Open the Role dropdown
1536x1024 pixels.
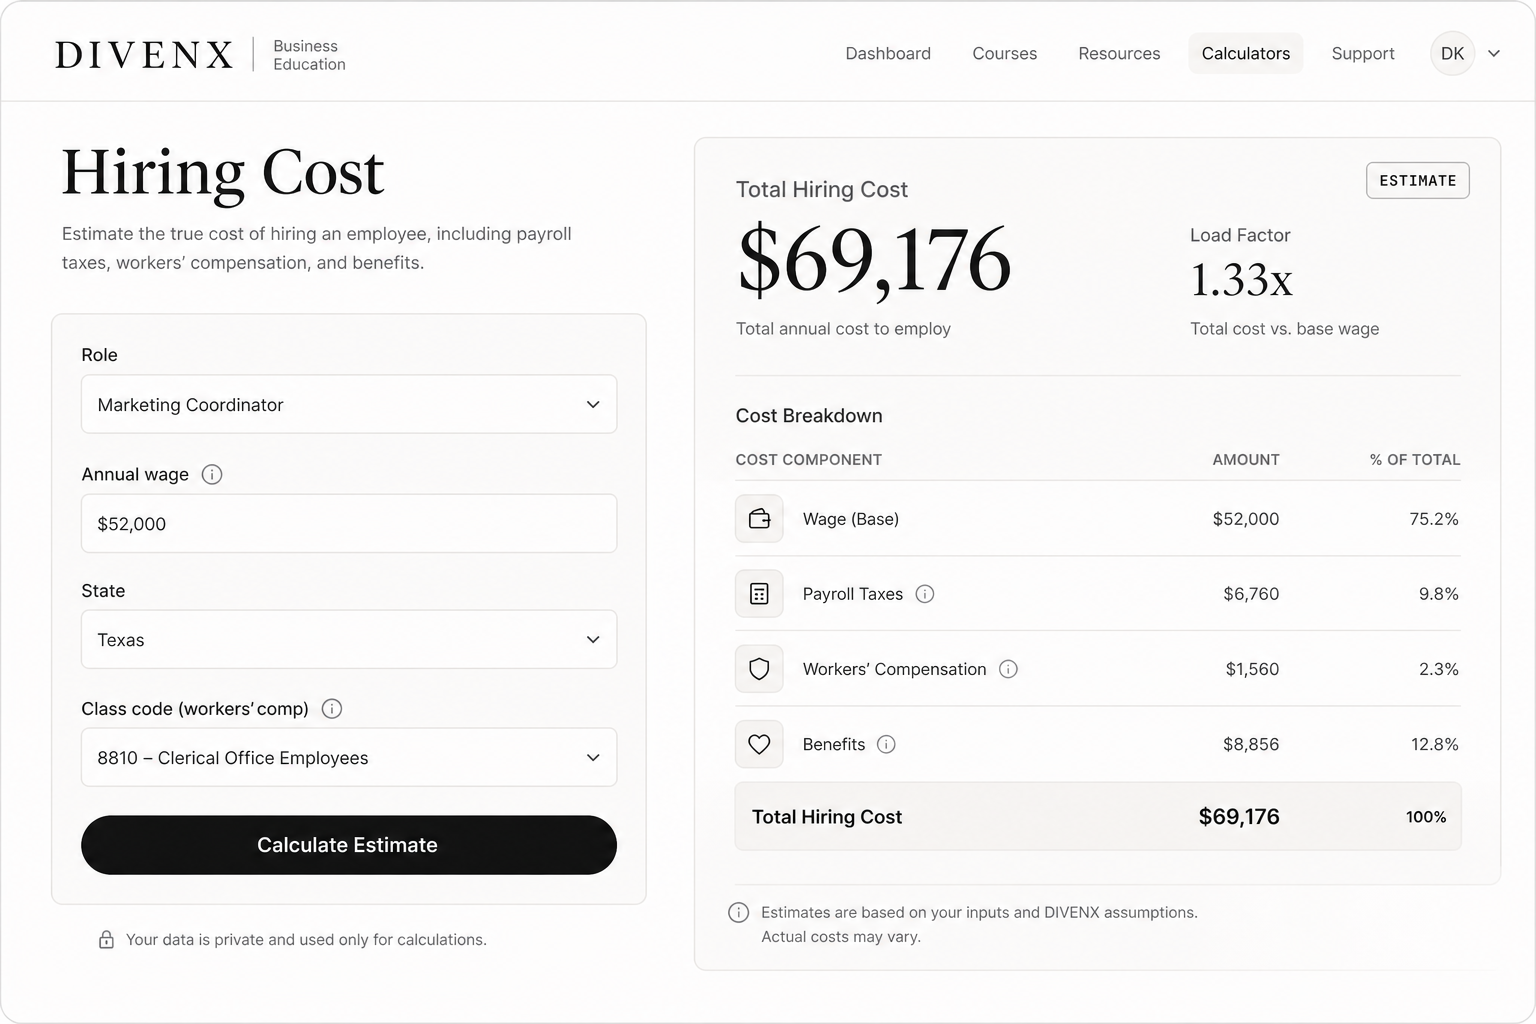(349, 404)
